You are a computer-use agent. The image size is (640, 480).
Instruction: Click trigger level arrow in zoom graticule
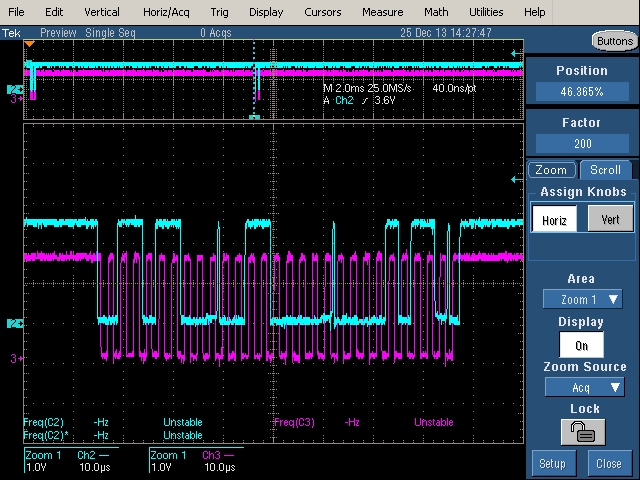tap(516, 179)
